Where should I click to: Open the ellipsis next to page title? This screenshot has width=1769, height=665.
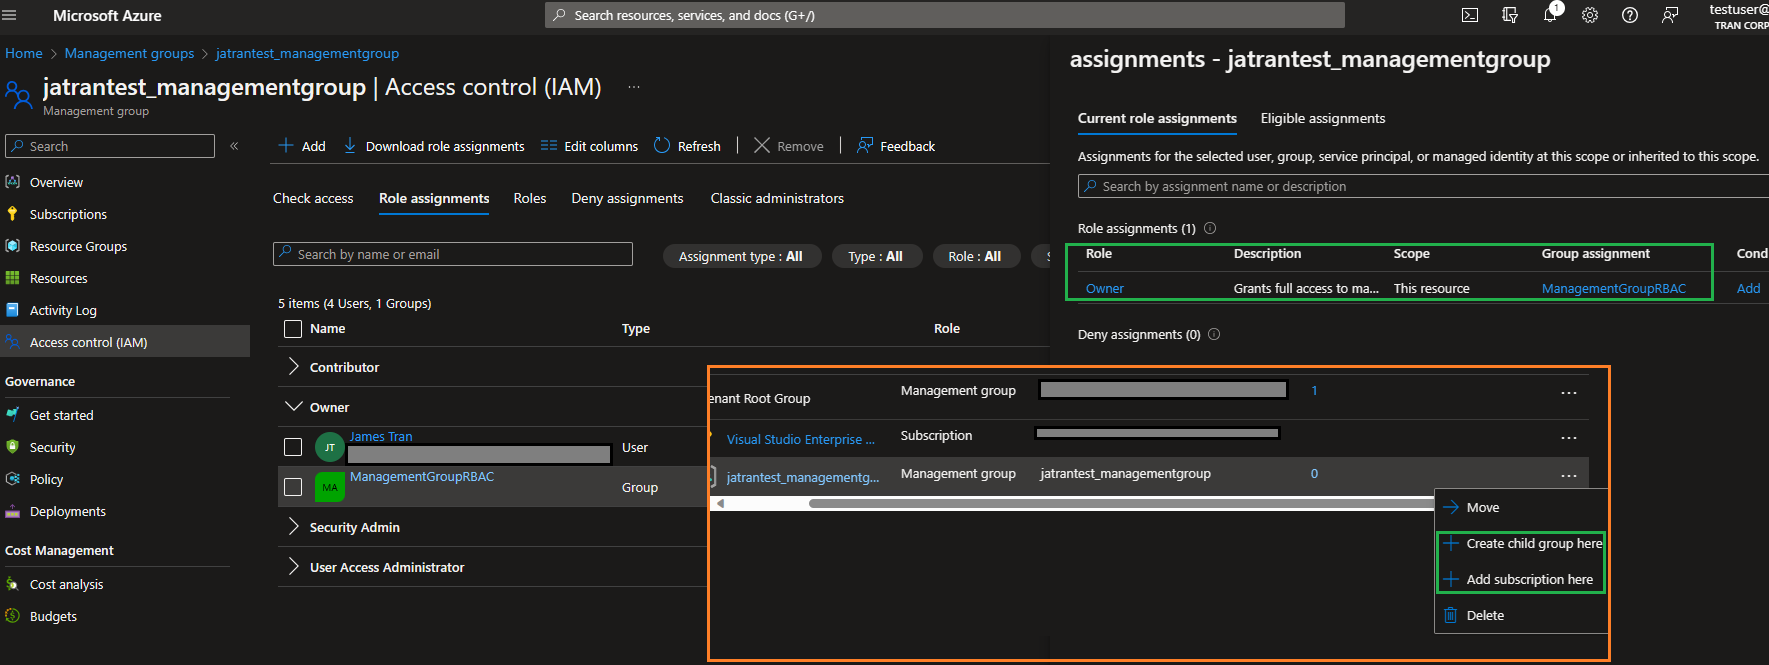point(634,87)
